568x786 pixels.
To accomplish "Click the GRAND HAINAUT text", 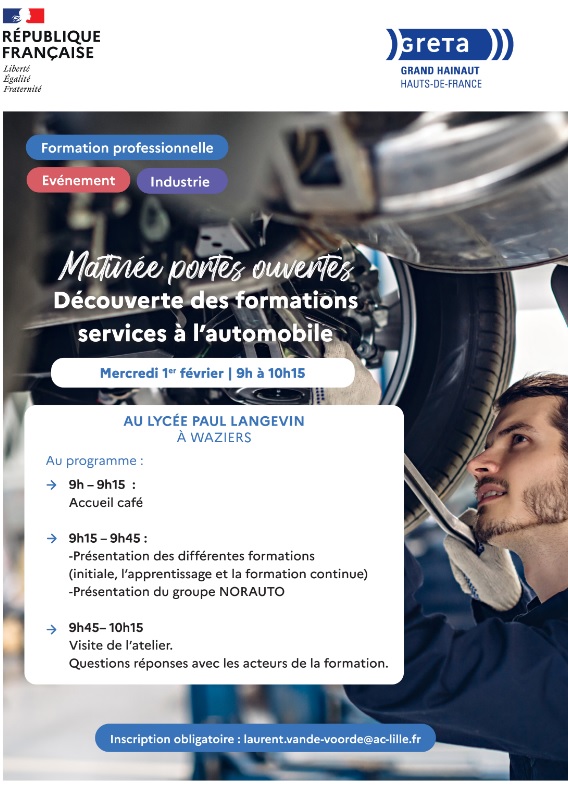I will pos(440,71).
